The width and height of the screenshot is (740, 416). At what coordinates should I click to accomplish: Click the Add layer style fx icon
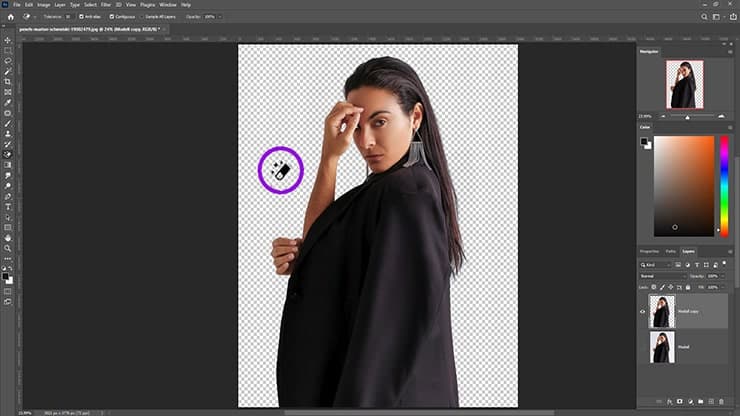670,402
